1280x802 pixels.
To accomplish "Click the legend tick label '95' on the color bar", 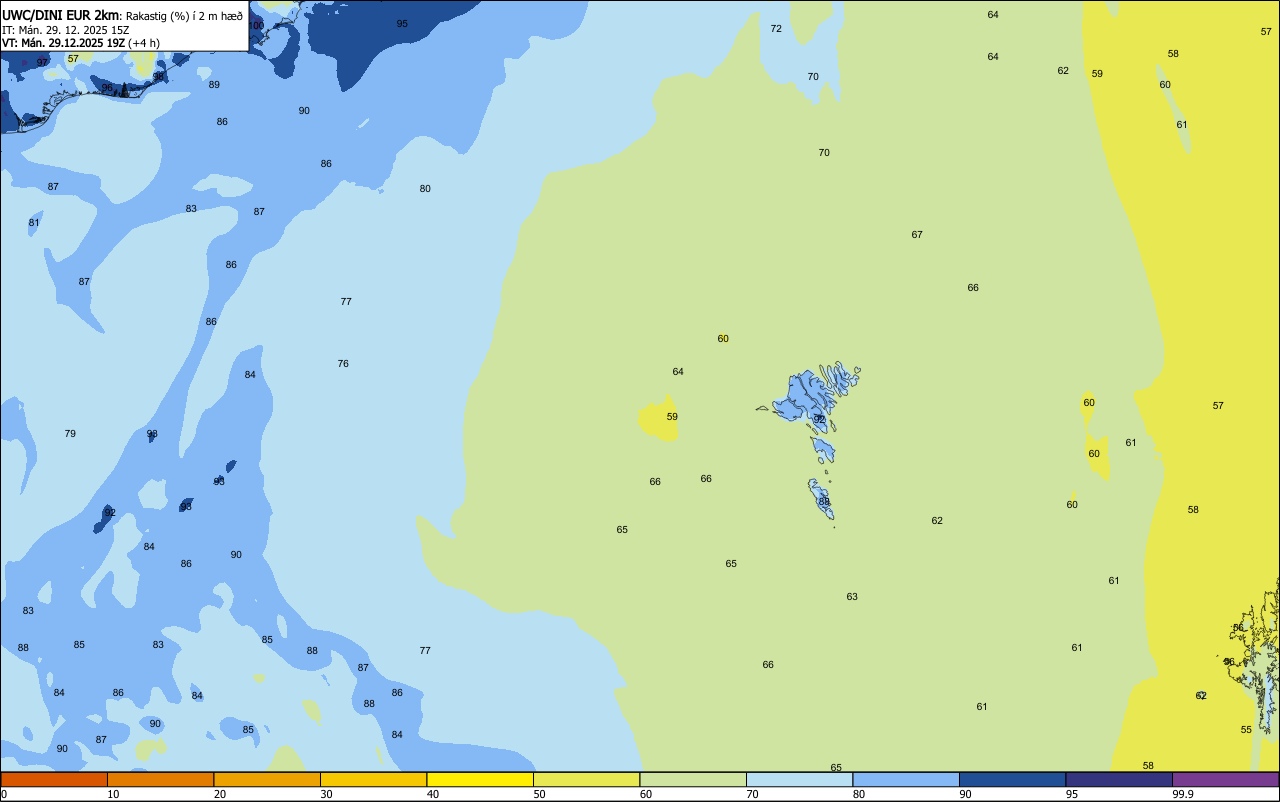I will (x=1072, y=794).
